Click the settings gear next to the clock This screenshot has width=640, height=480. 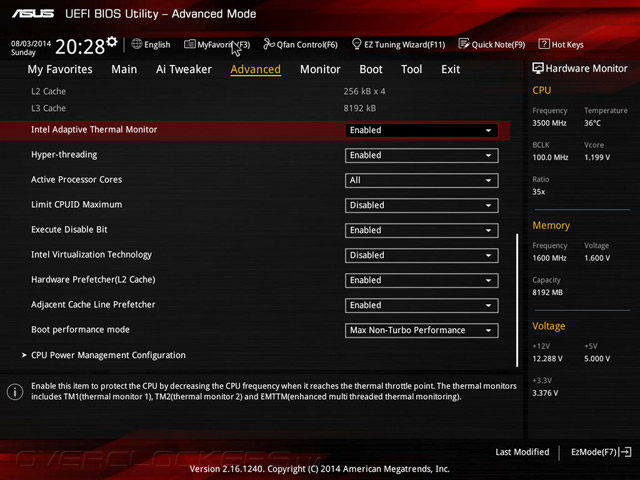click(x=112, y=41)
